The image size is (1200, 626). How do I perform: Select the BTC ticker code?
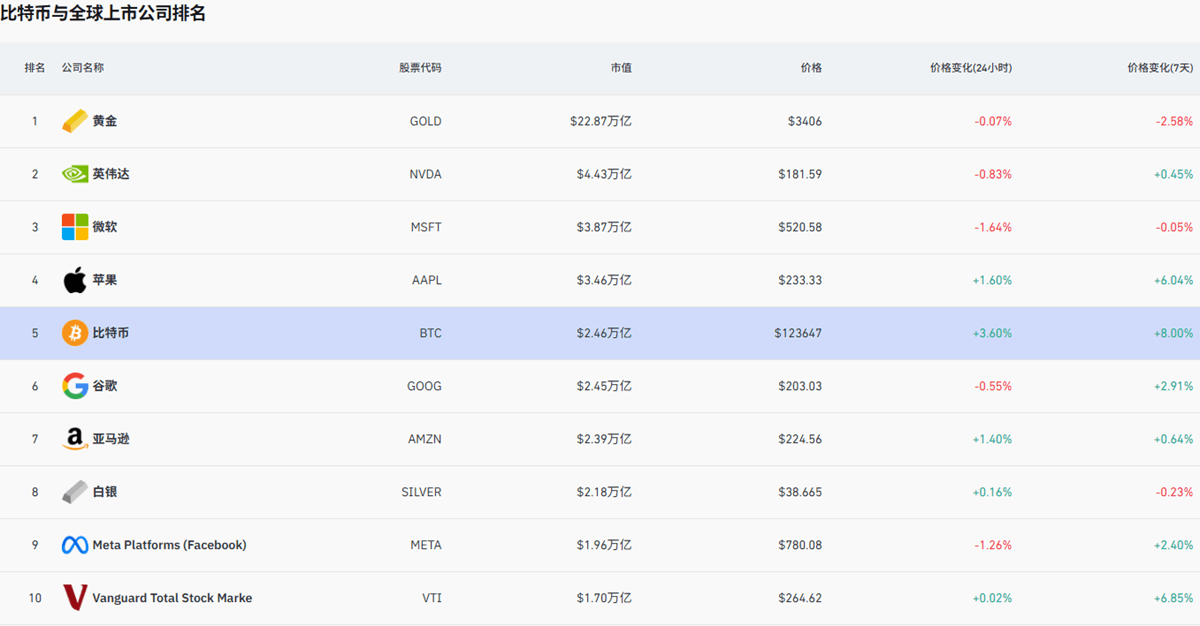pos(430,333)
